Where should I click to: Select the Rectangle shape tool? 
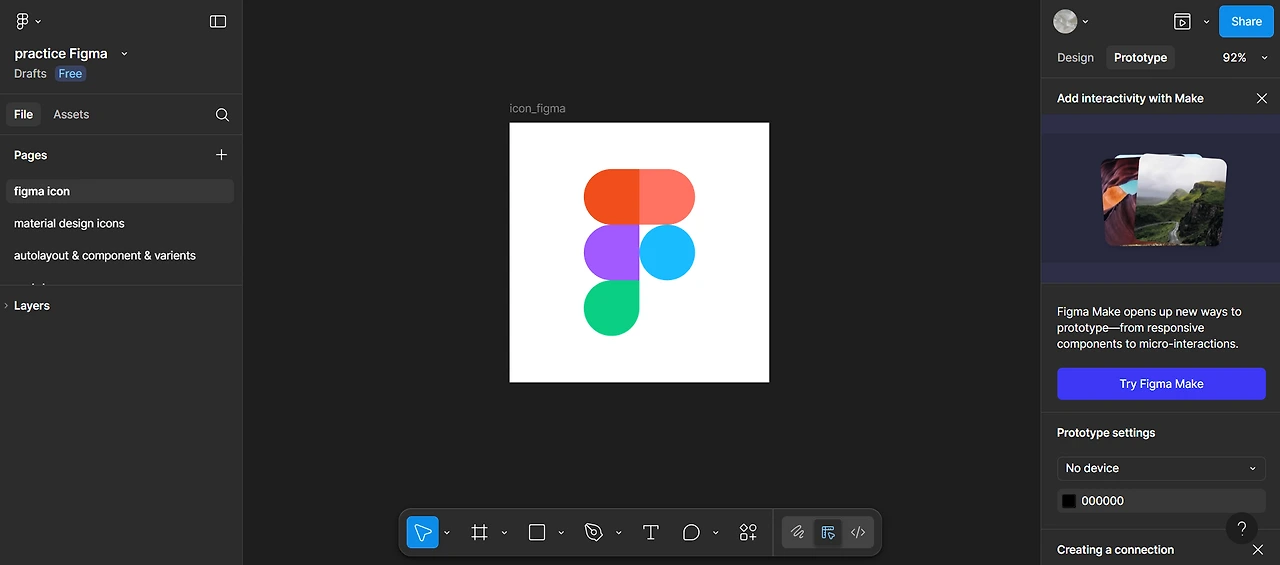tap(537, 532)
